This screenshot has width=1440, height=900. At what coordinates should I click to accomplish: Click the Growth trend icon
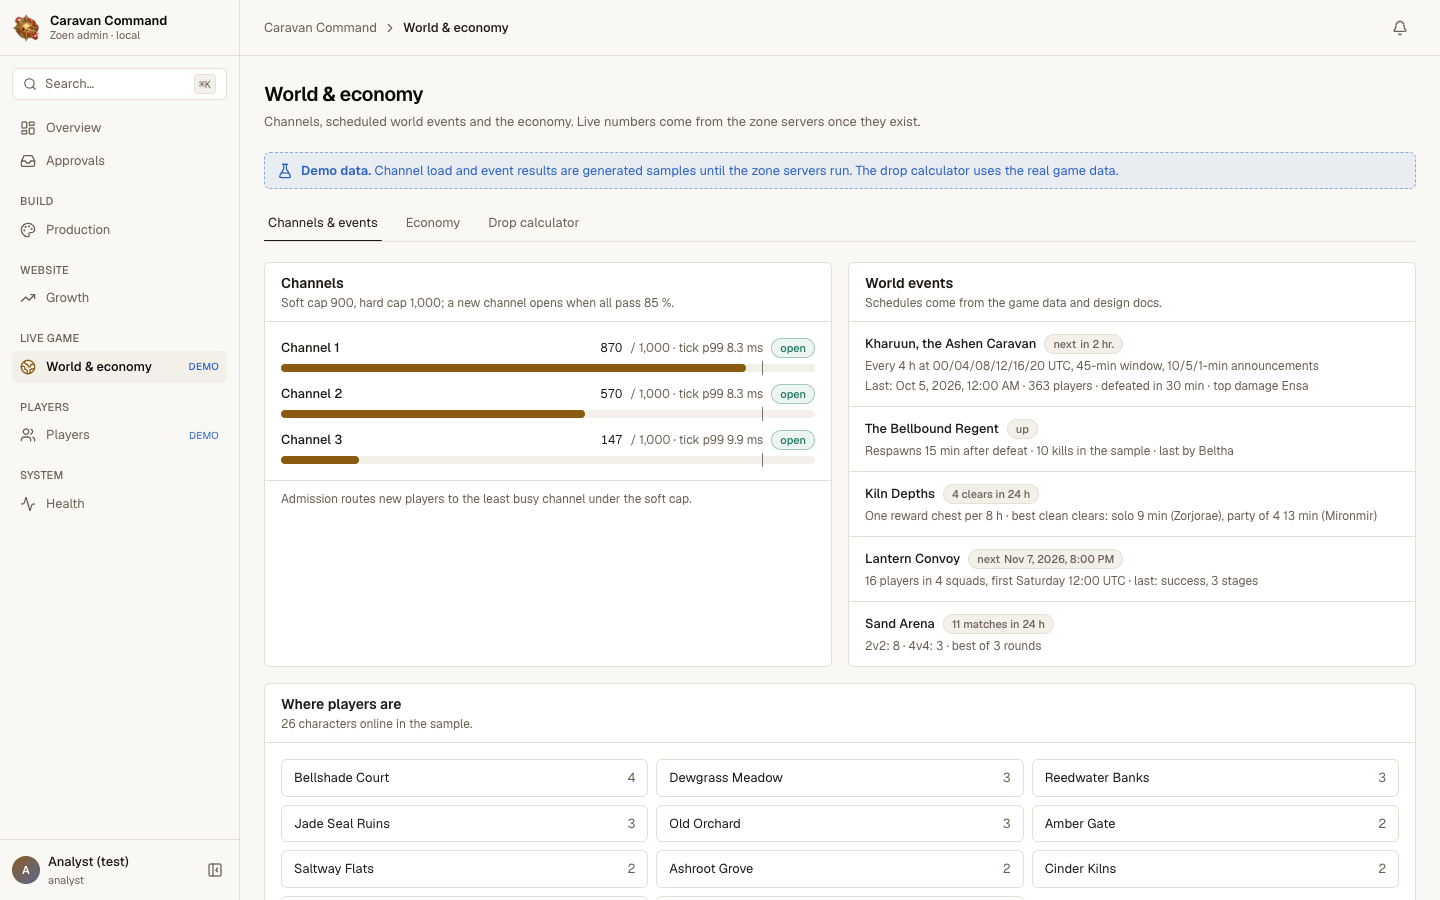coord(28,298)
